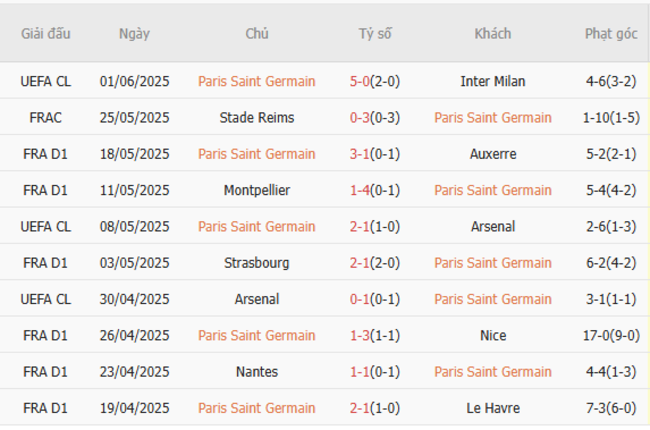Click the 5-0 score versus Inter Milan
Viewport: 650px width, 430px height.
(x=361, y=81)
